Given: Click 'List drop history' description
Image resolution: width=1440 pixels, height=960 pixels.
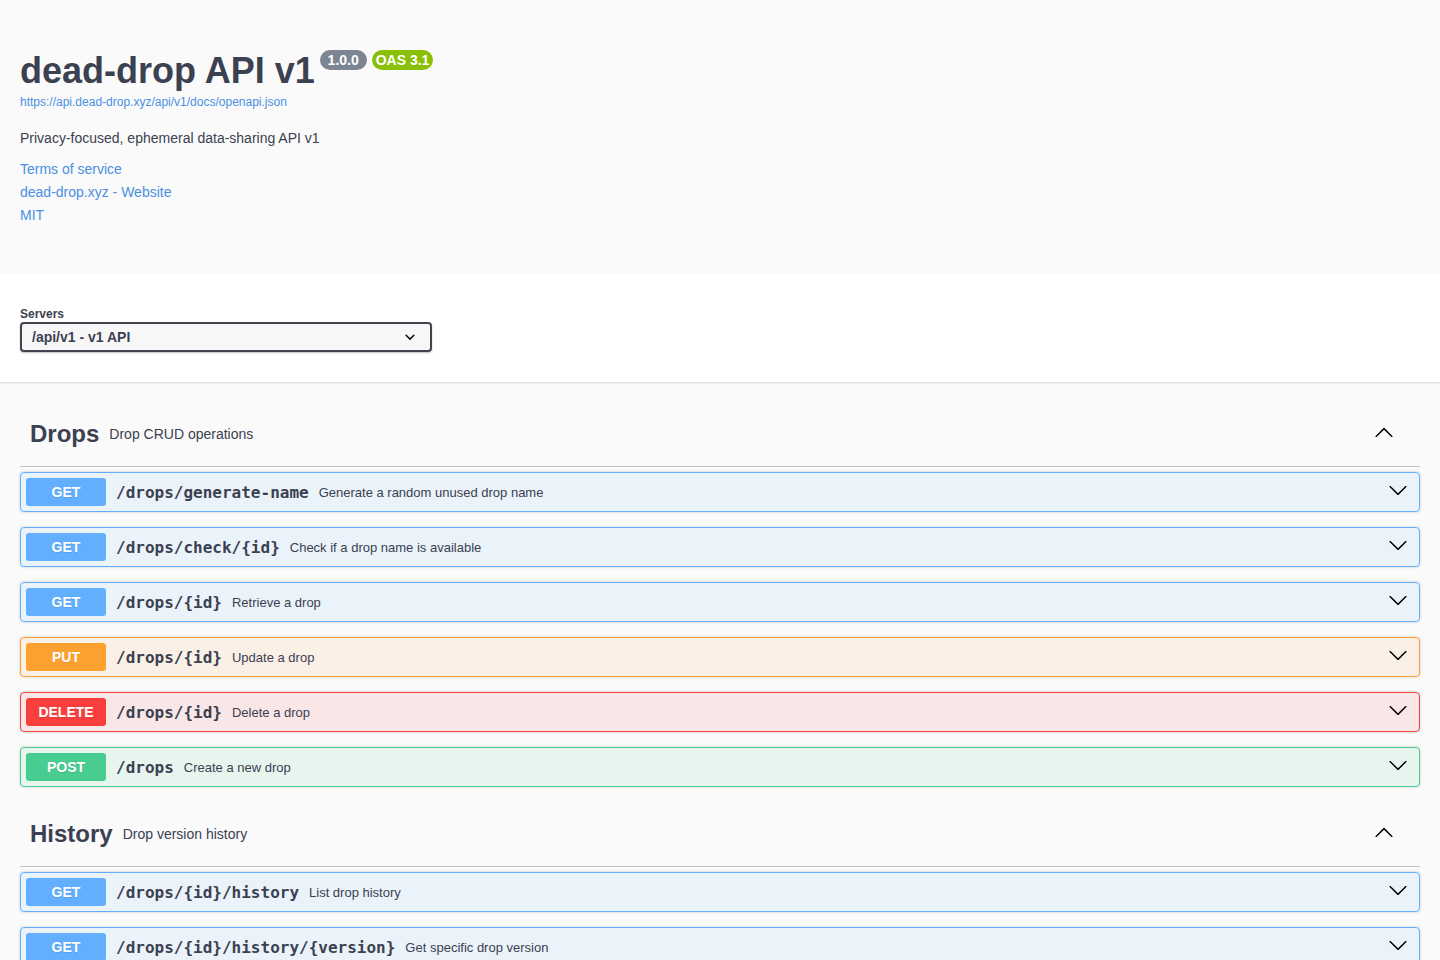Looking at the screenshot, I should point(355,893).
